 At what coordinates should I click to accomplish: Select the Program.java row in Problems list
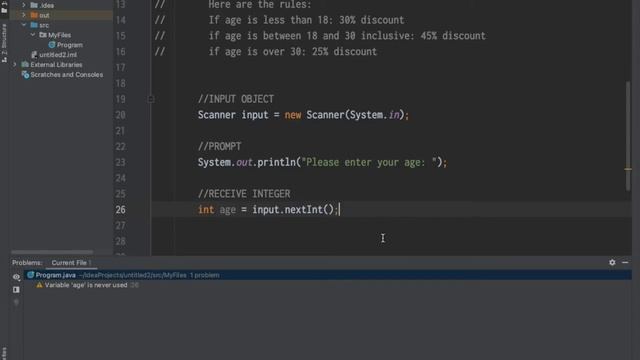pos(328,275)
